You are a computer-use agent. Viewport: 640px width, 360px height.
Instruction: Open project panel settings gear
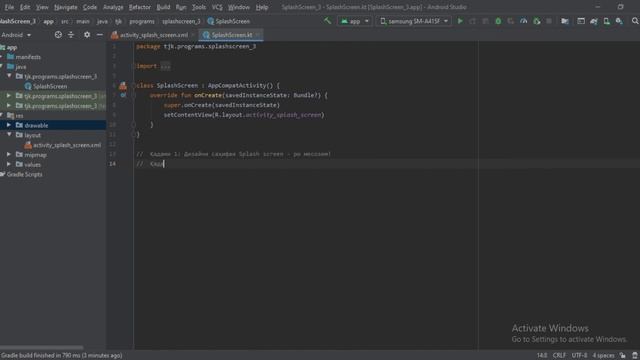(87, 35)
